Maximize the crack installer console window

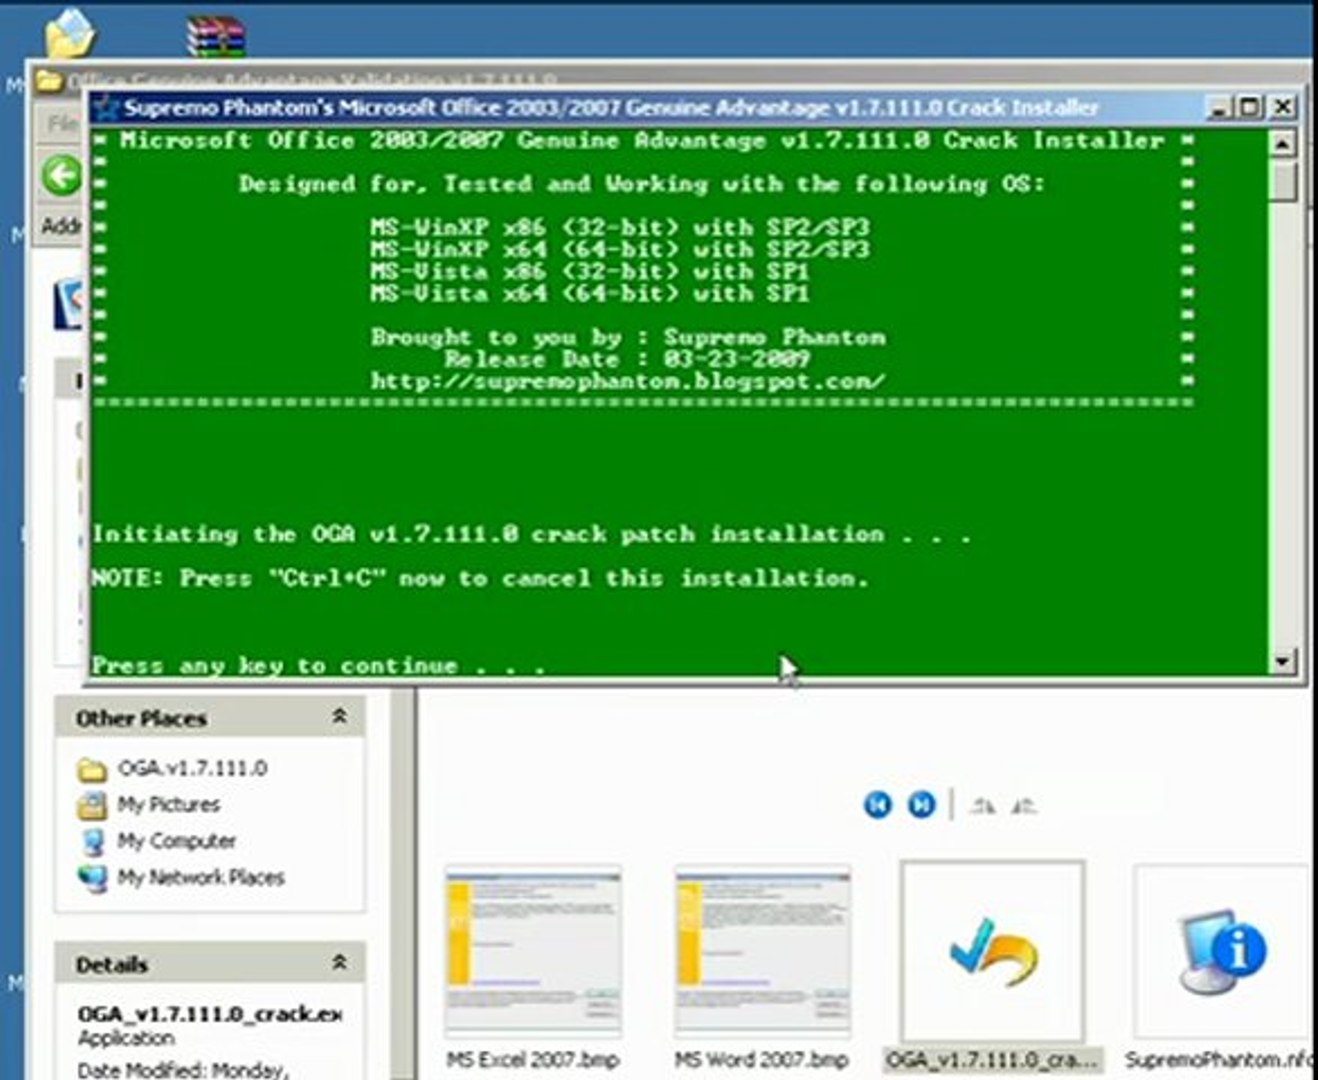click(x=1250, y=107)
